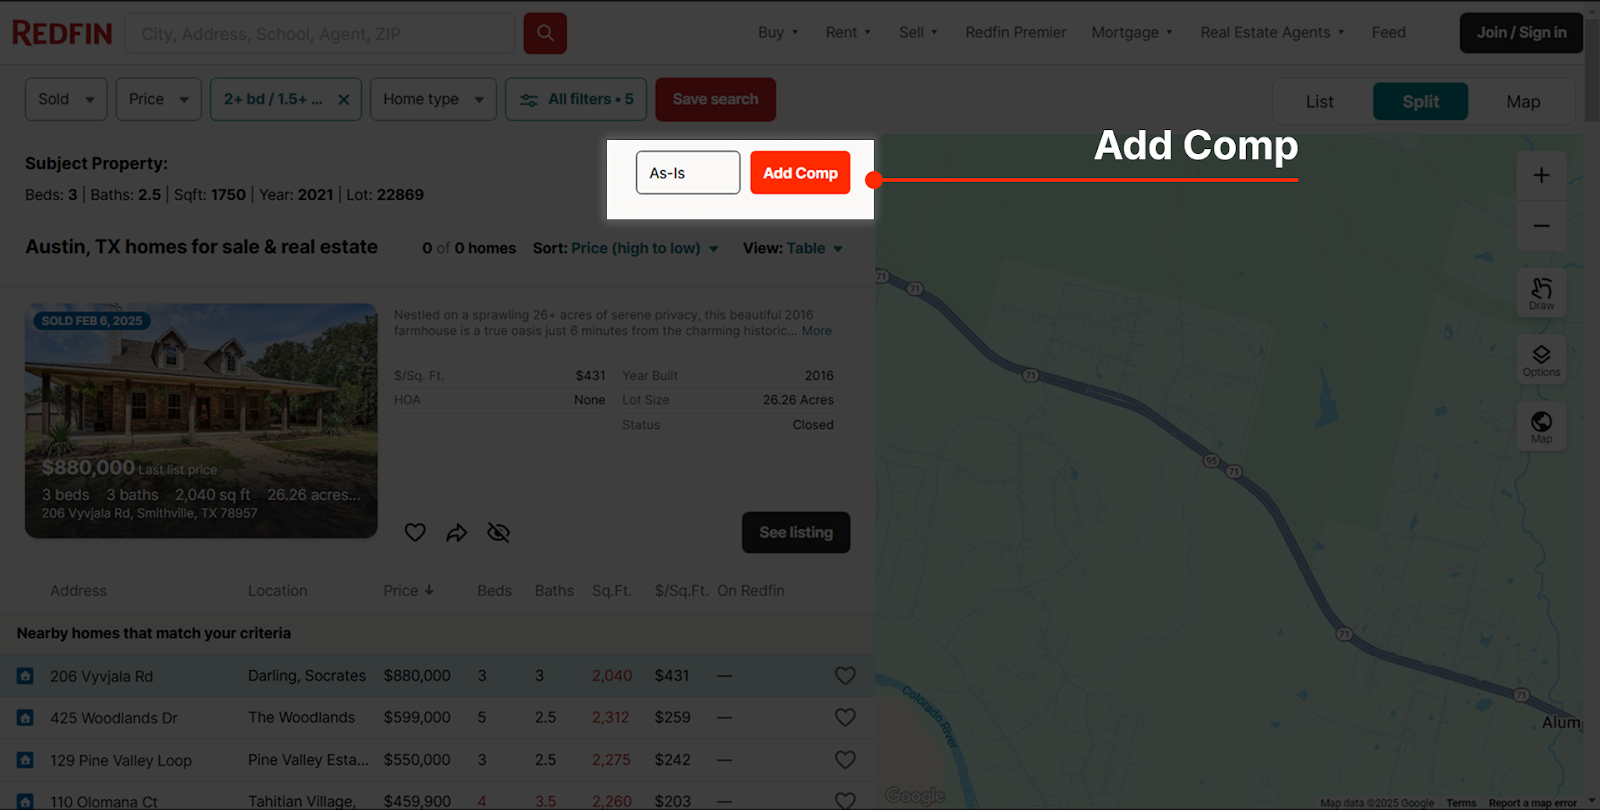Open the Mortgage menu
Image resolution: width=1600 pixels, height=810 pixels.
click(x=1131, y=33)
